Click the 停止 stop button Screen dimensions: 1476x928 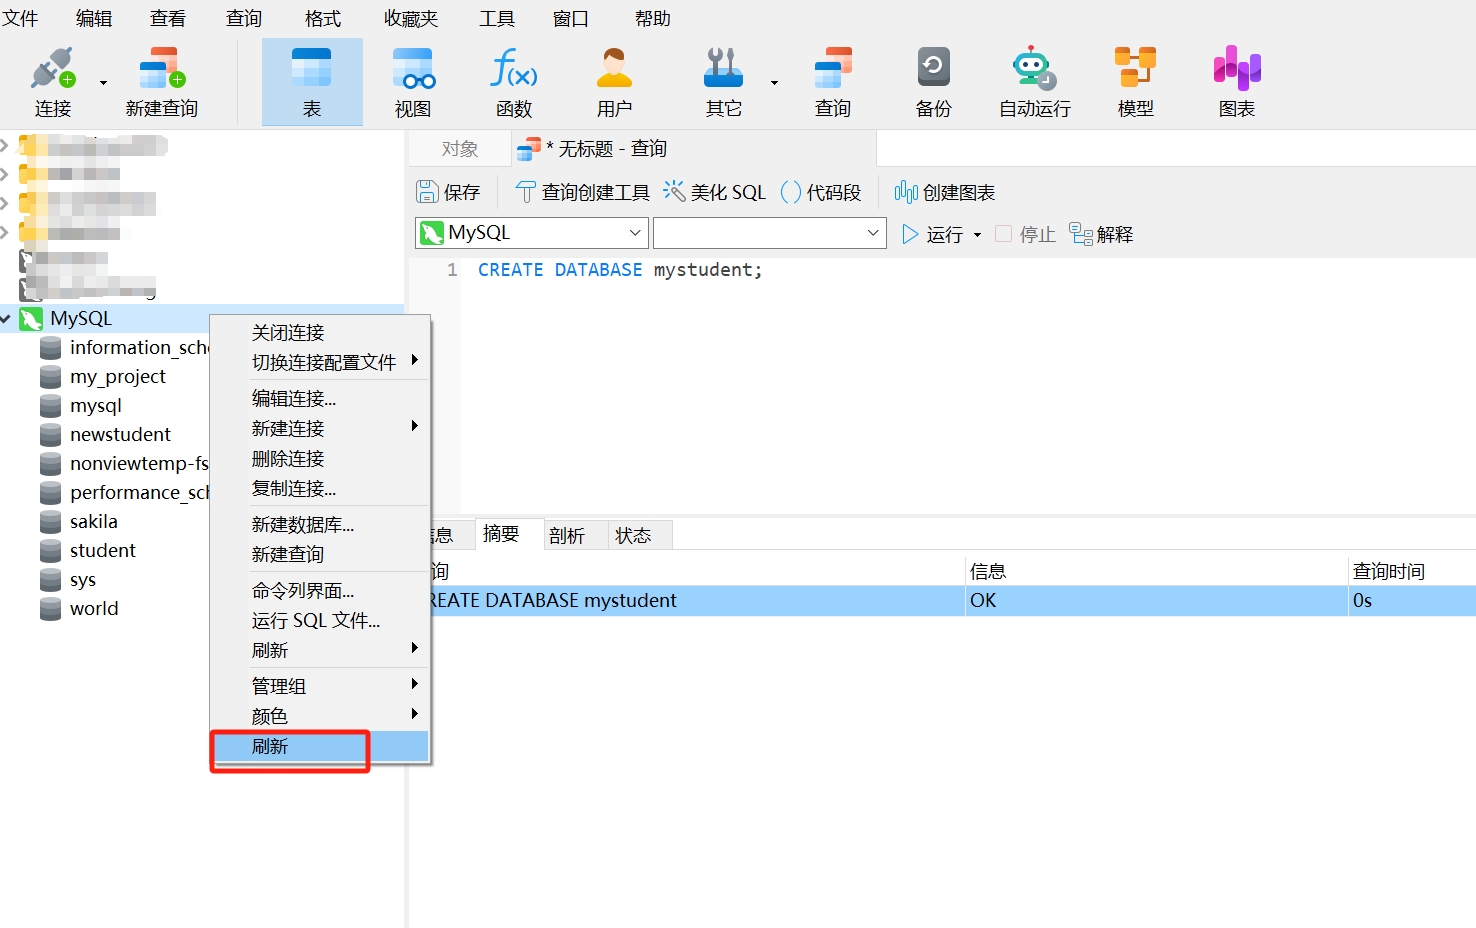pyautogui.click(x=1026, y=234)
